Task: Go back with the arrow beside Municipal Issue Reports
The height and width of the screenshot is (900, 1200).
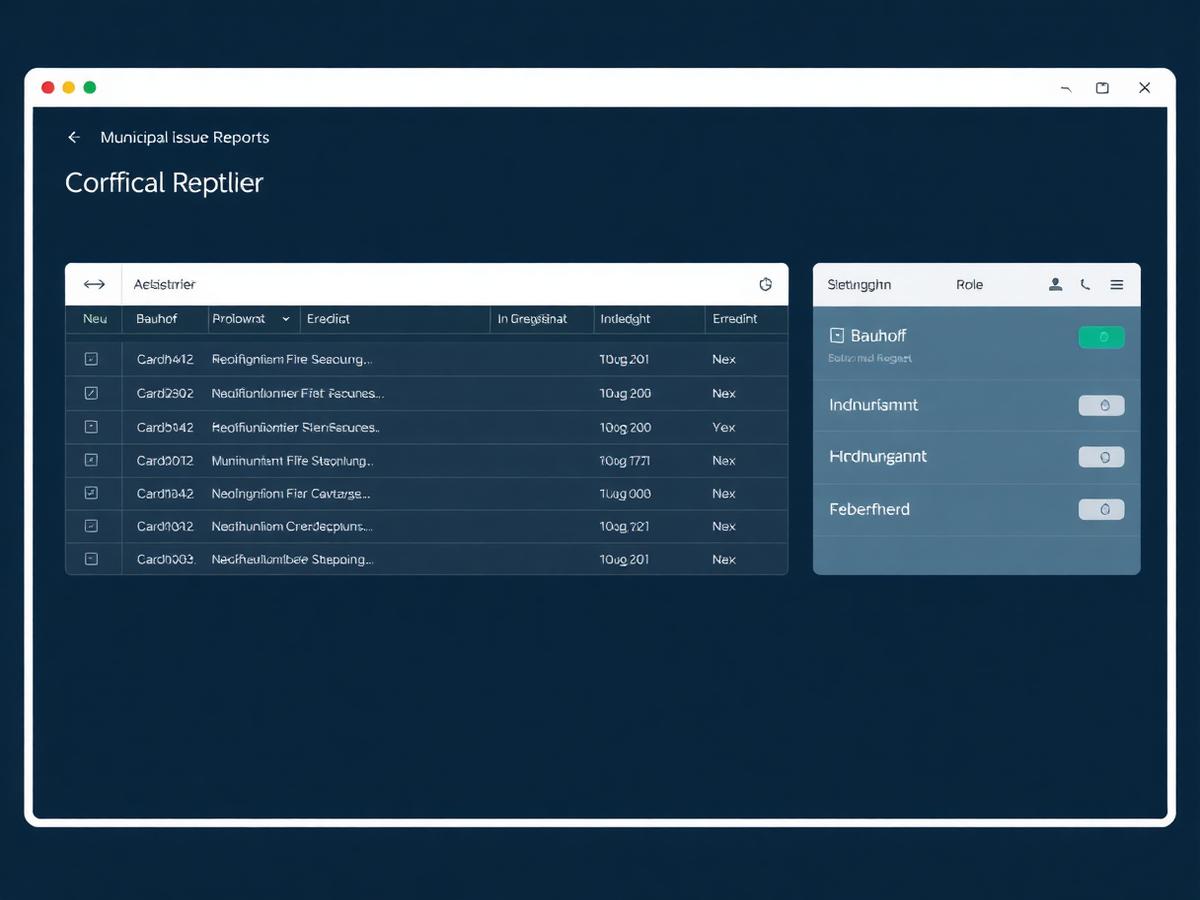Action: 73,137
